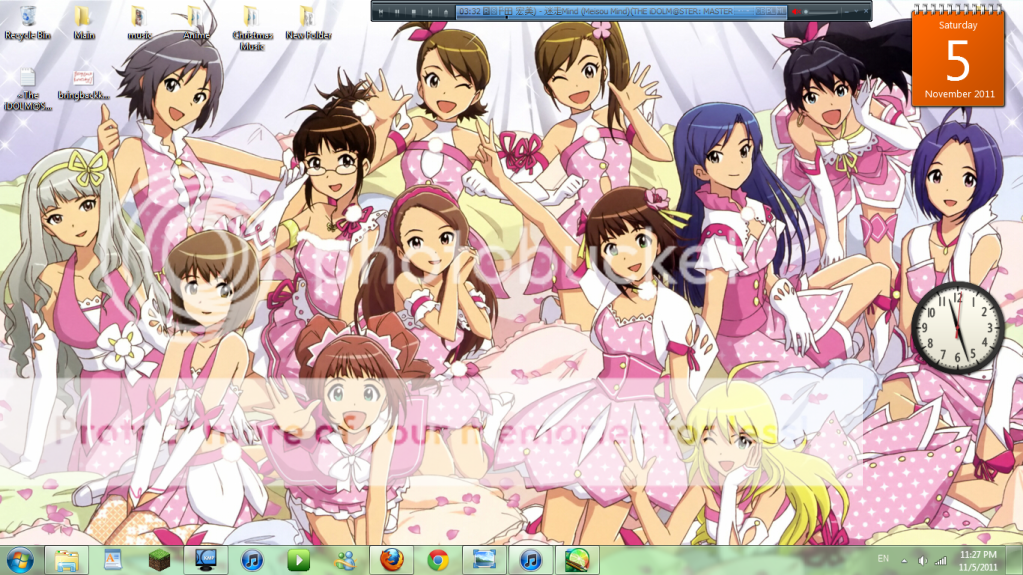Pause playback in the mini player bar
This screenshot has width=1023, height=575.
[x=396, y=11]
